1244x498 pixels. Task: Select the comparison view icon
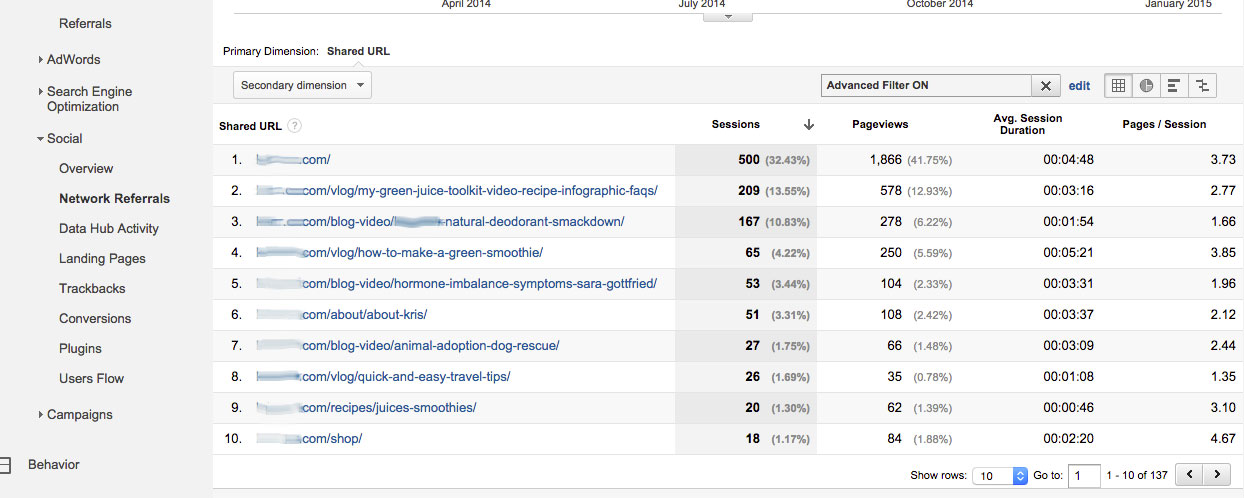pyautogui.click(x=1202, y=86)
